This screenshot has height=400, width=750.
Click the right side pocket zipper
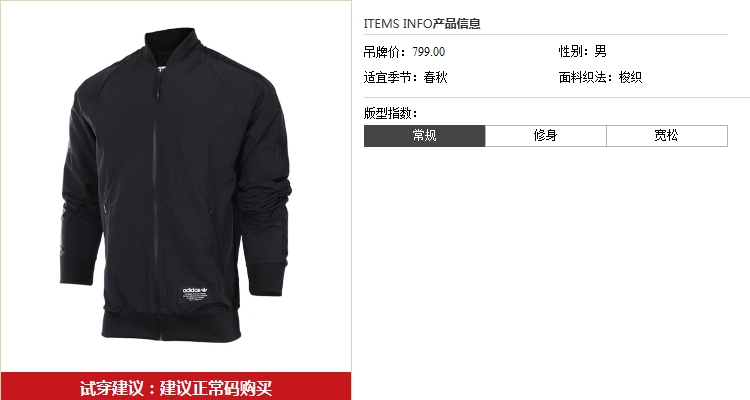210,208
